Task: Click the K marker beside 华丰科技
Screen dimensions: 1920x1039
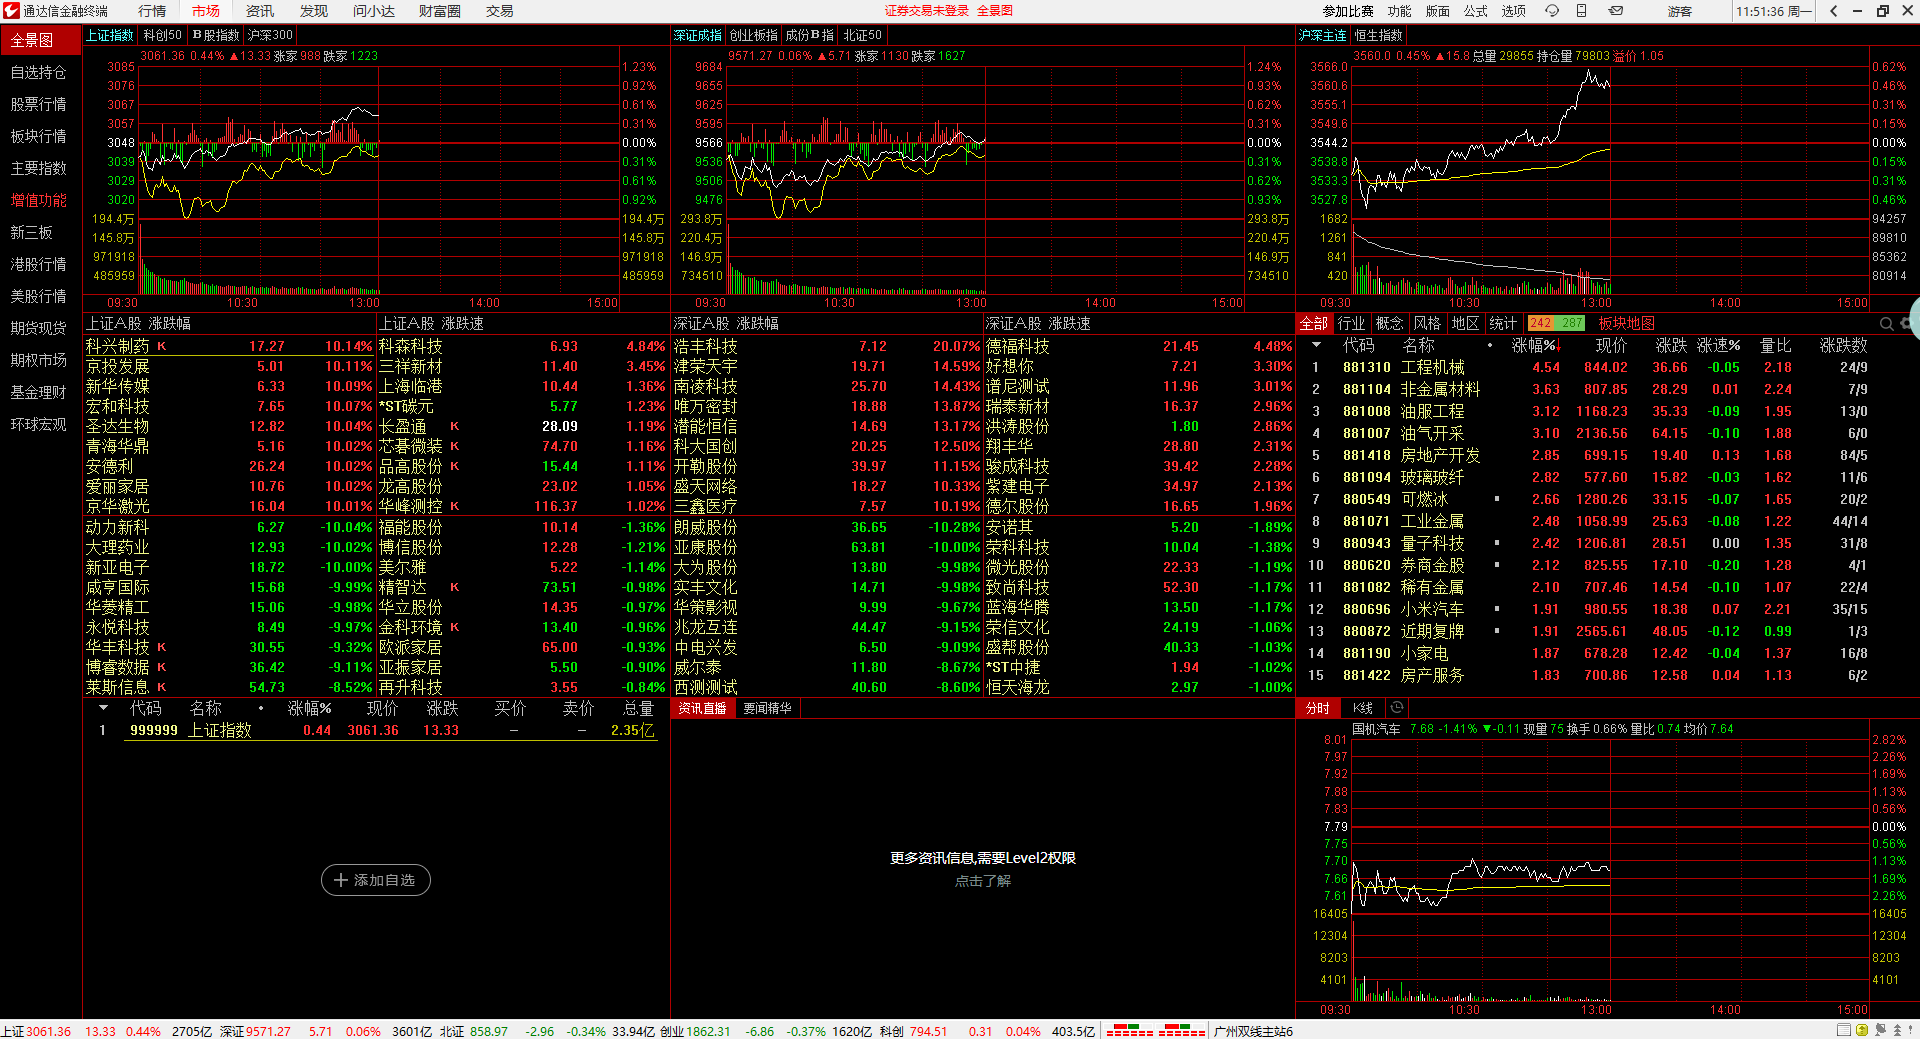Action: pyautogui.click(x=162, y=647)
